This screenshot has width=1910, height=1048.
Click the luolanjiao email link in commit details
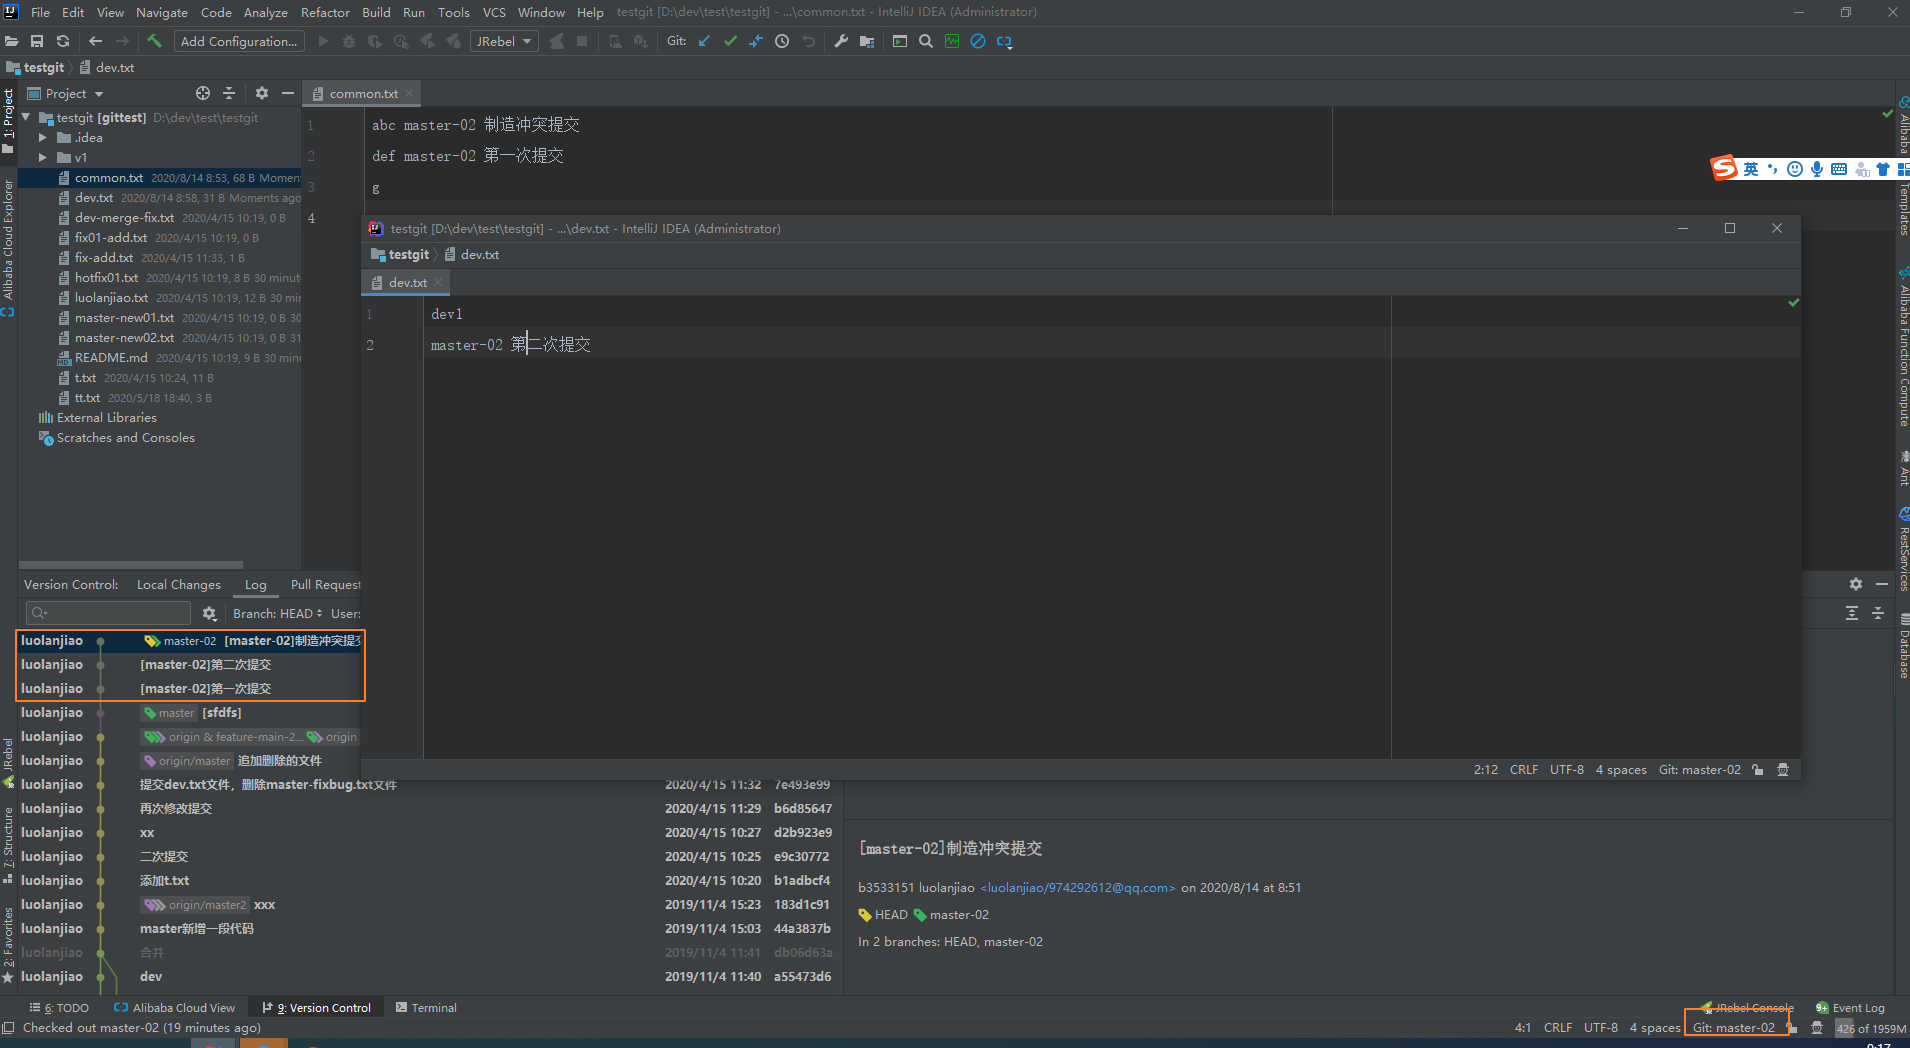[1078, 888]
